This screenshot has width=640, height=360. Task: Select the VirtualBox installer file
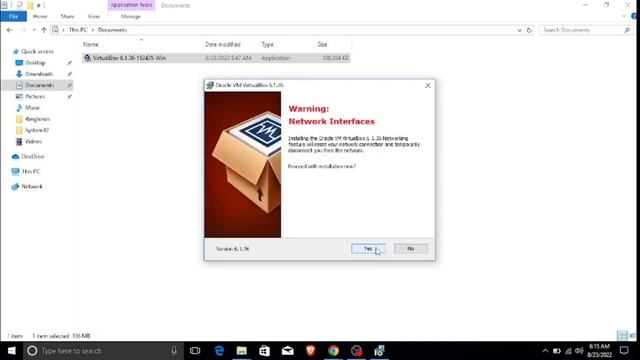tap(216, 58)
